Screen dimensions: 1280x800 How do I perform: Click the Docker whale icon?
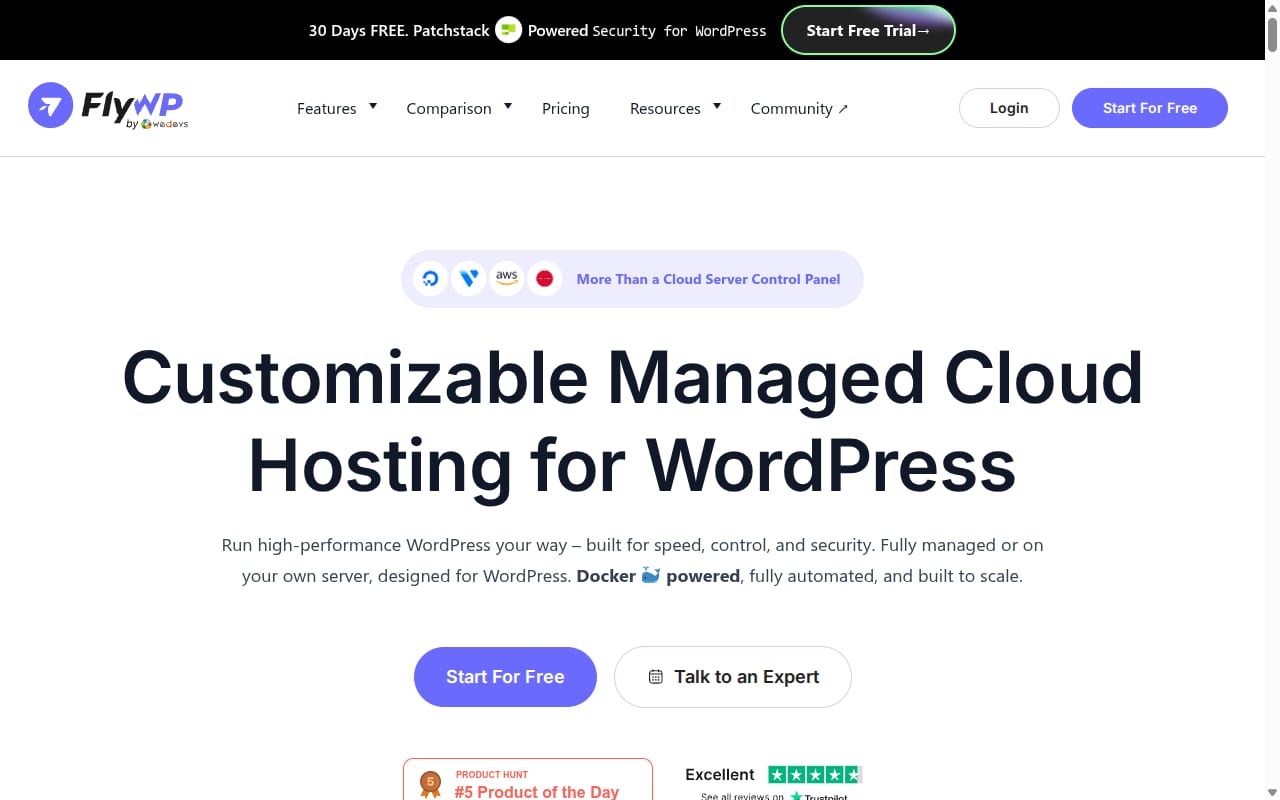[x=651, y=575]
